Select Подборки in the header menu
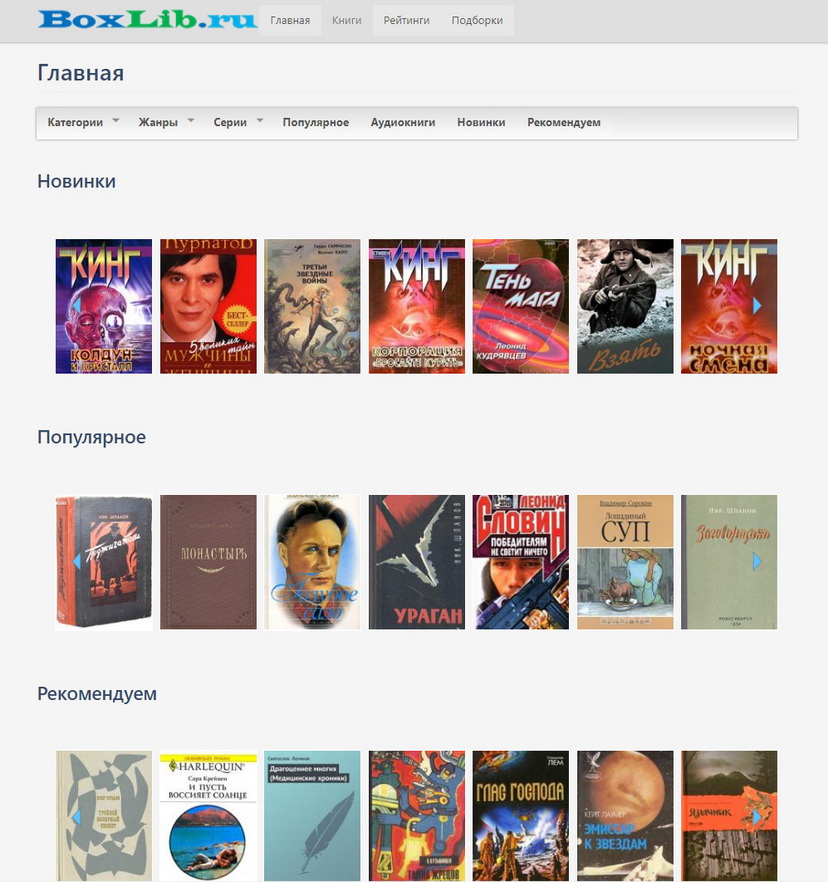 tap(477, 20)
